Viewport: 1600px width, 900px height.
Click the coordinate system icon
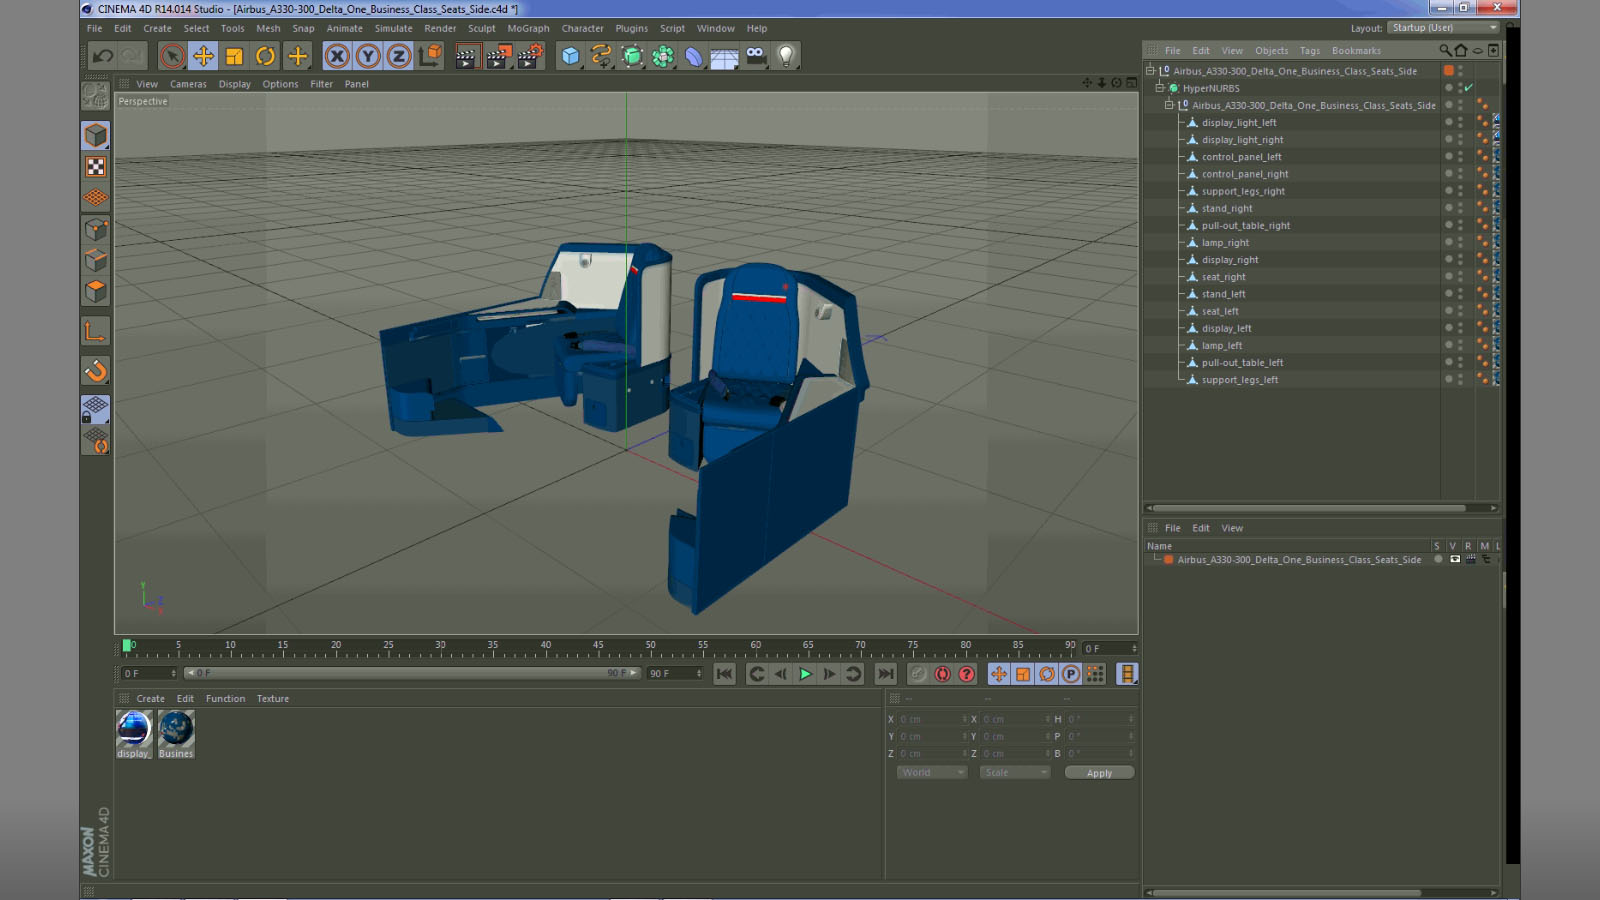click(430, 56)
